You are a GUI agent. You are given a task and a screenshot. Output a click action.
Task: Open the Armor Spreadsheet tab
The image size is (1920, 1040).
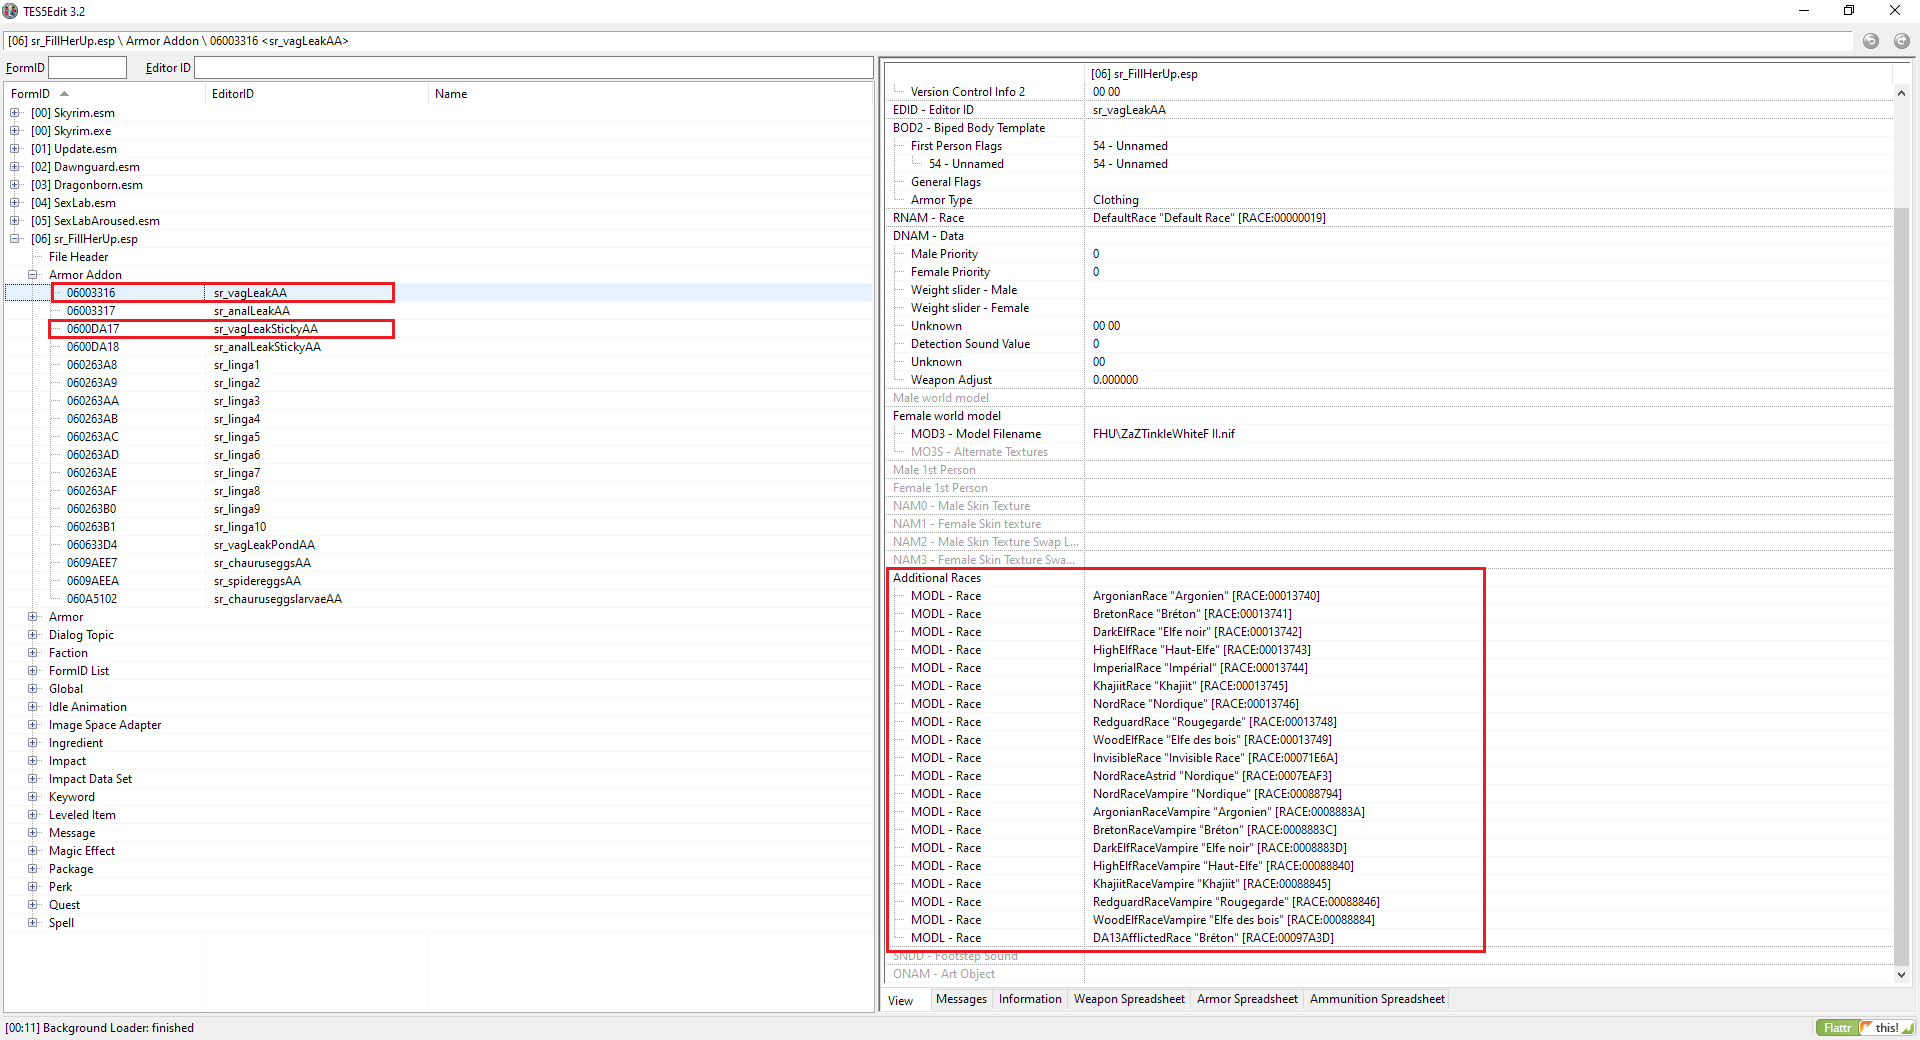1247,999
